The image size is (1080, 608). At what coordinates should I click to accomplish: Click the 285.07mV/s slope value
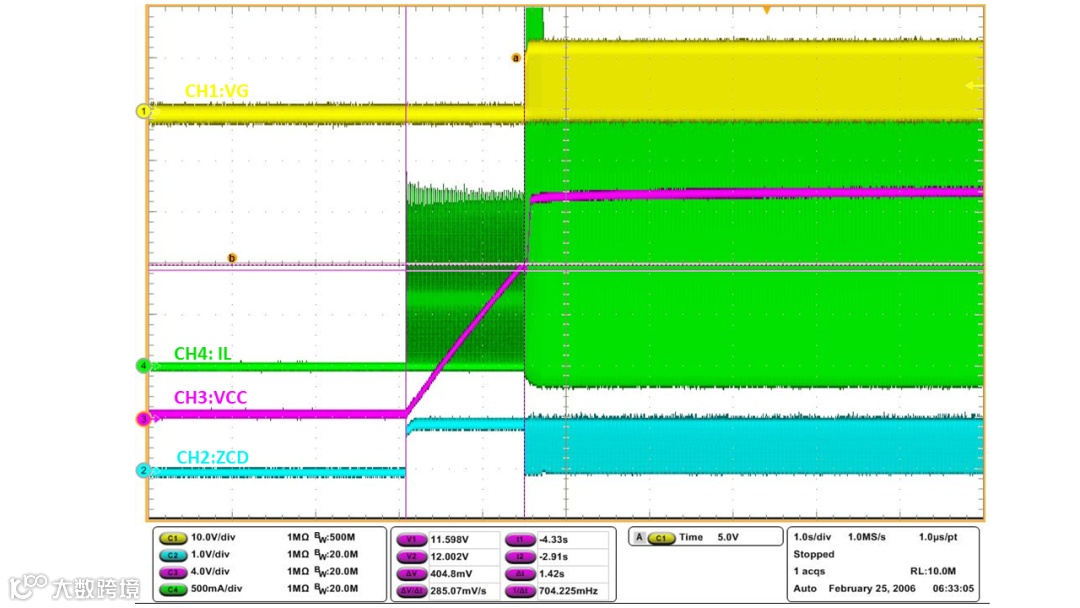[458, 591]
